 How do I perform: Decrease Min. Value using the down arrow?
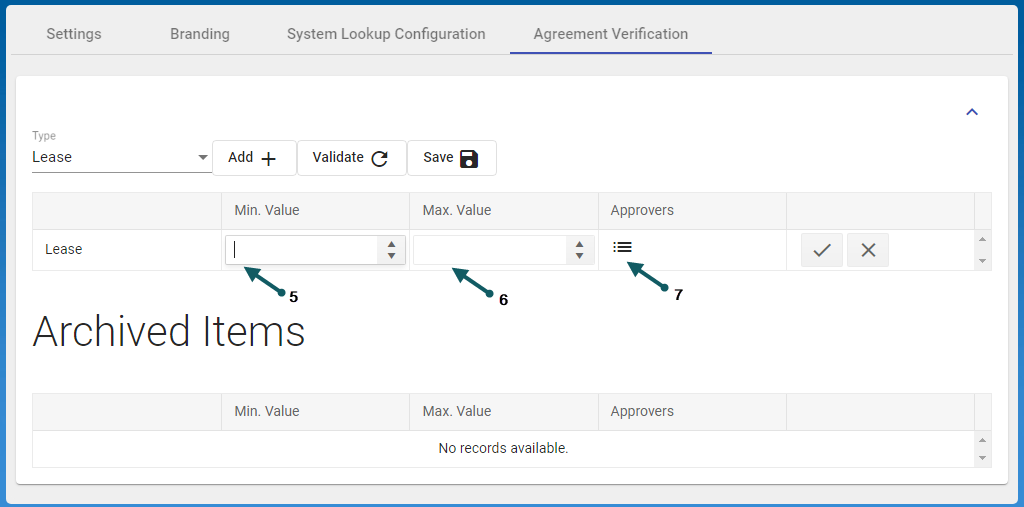pyautogui.click(x=392, y=256)
